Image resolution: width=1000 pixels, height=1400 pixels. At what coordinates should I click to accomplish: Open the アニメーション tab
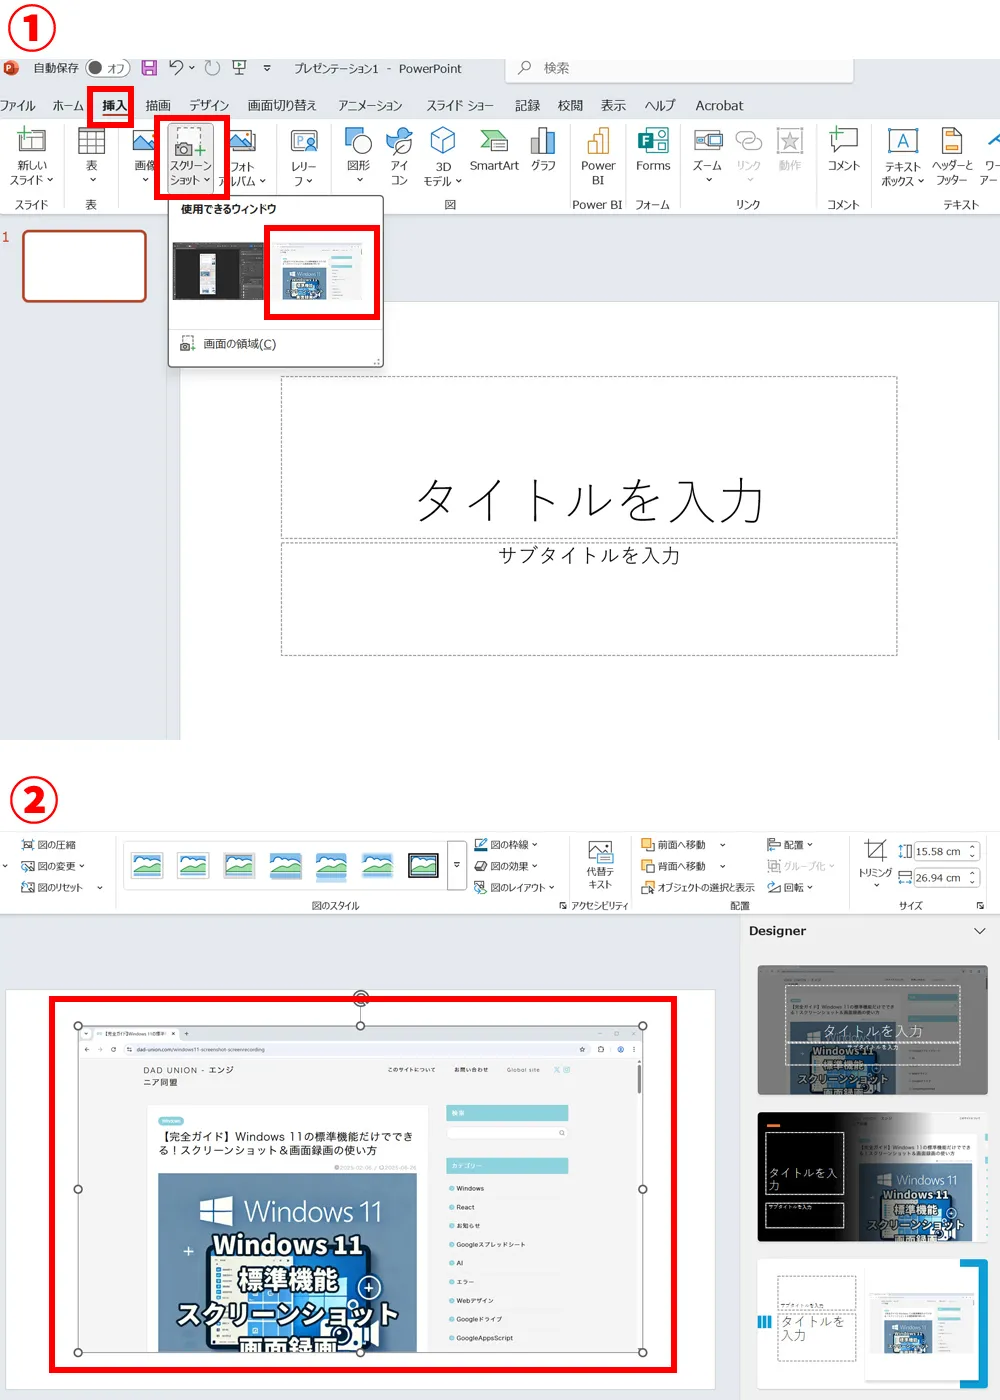point(370,105)
